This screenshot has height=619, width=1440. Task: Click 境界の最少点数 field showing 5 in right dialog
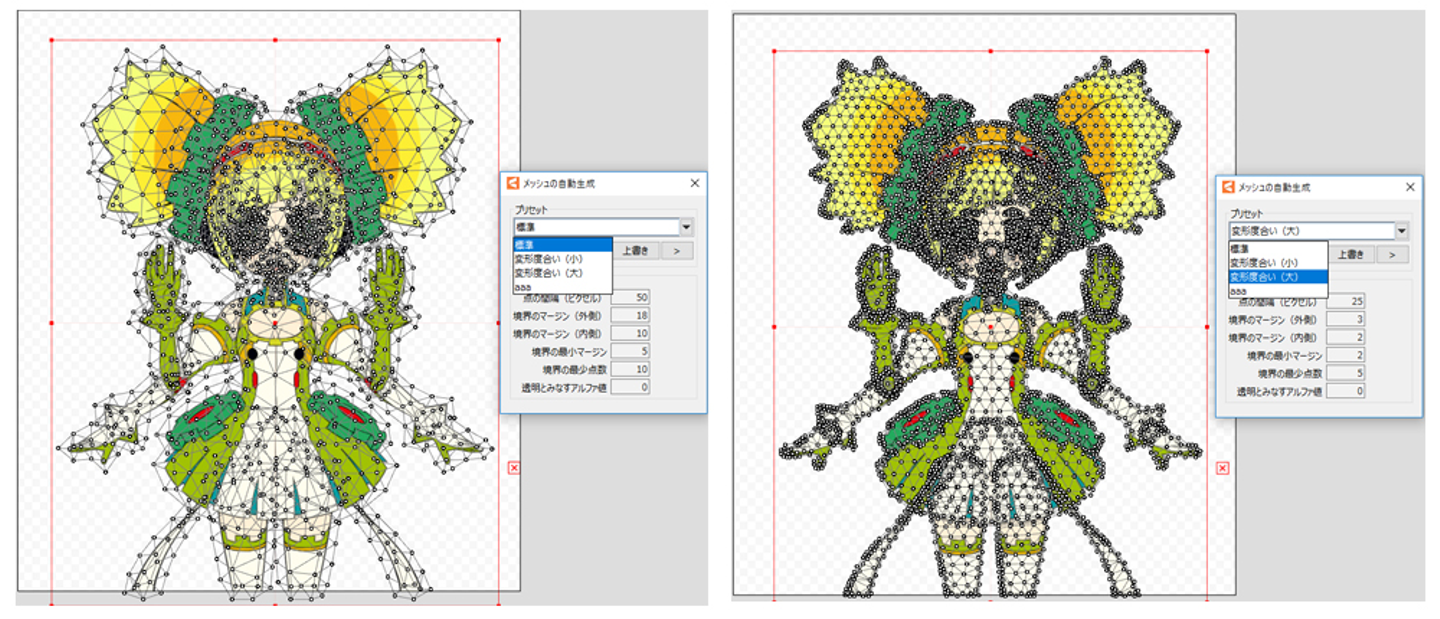click(1346, 373)
